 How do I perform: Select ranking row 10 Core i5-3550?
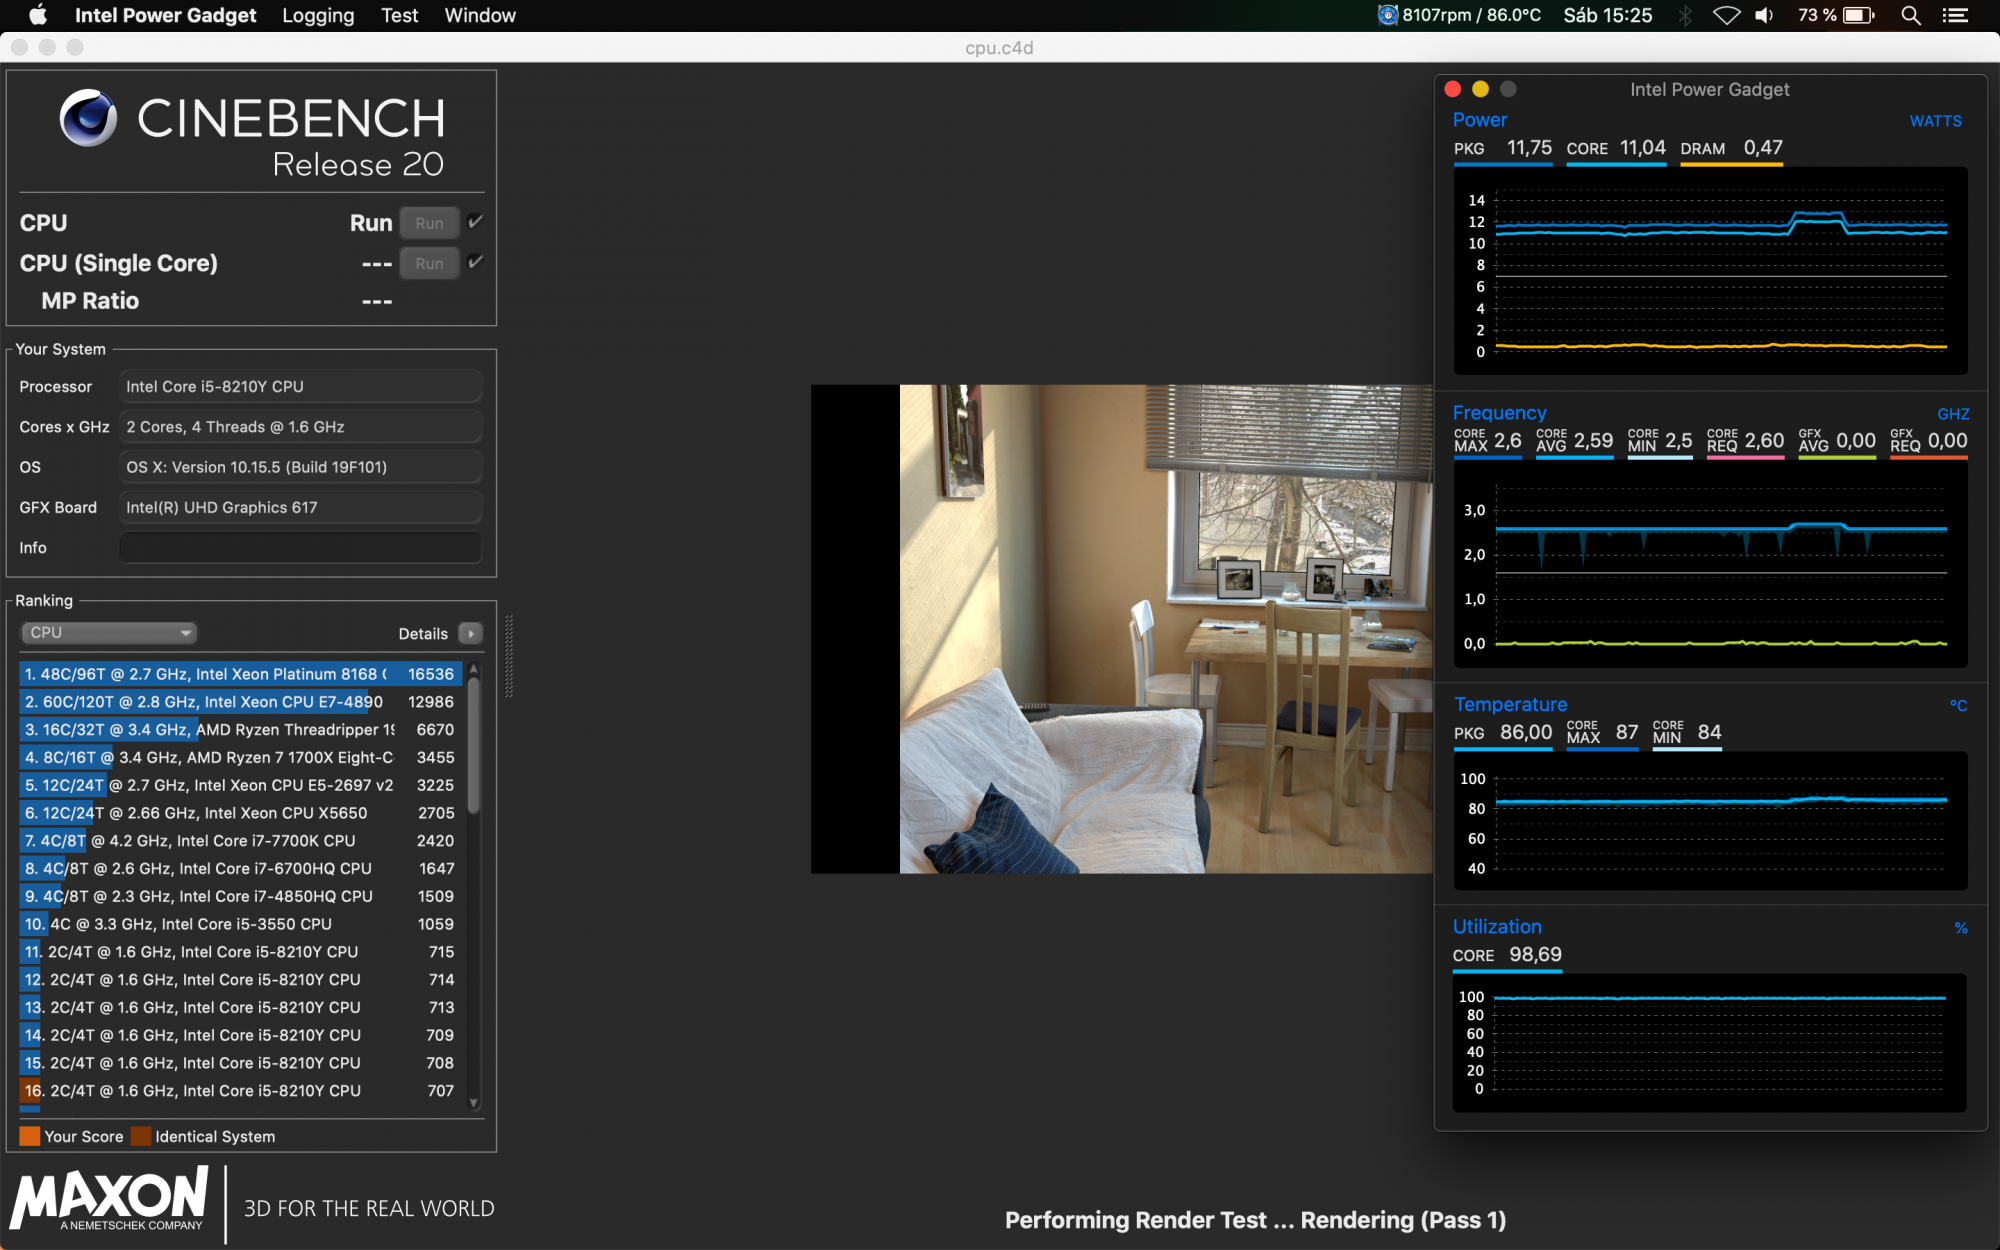[240, 924]
